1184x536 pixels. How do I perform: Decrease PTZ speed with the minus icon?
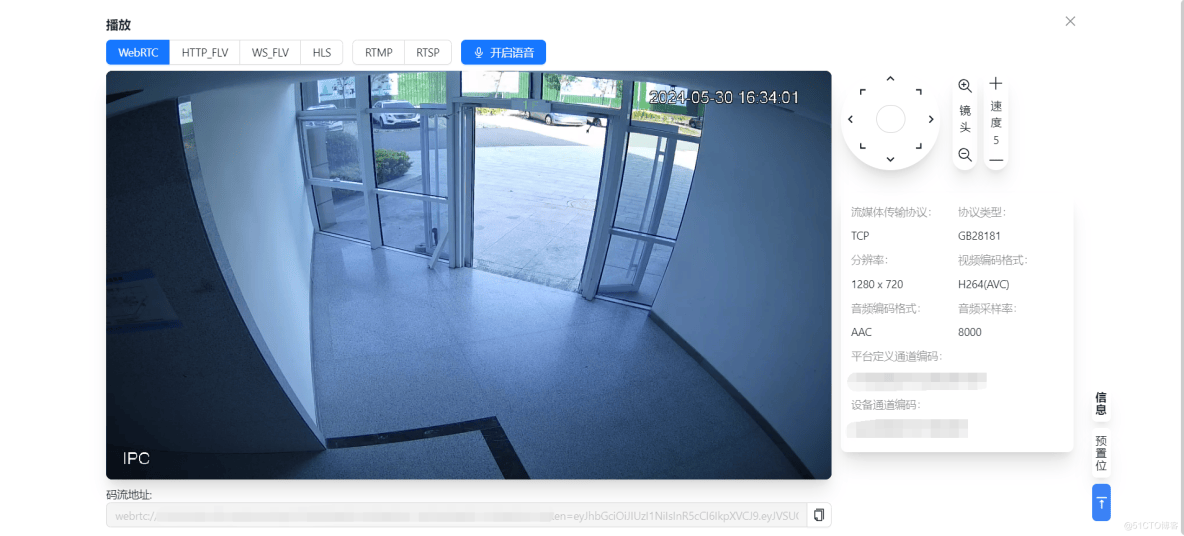click(996, 160)
